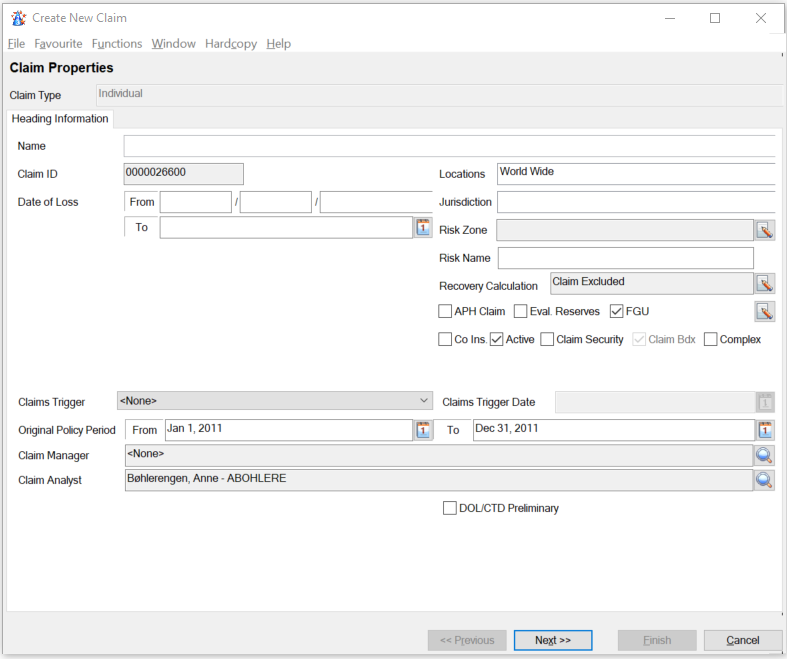
Task: Open calendar picker for Date of Loss To
Action: [423, 228]
